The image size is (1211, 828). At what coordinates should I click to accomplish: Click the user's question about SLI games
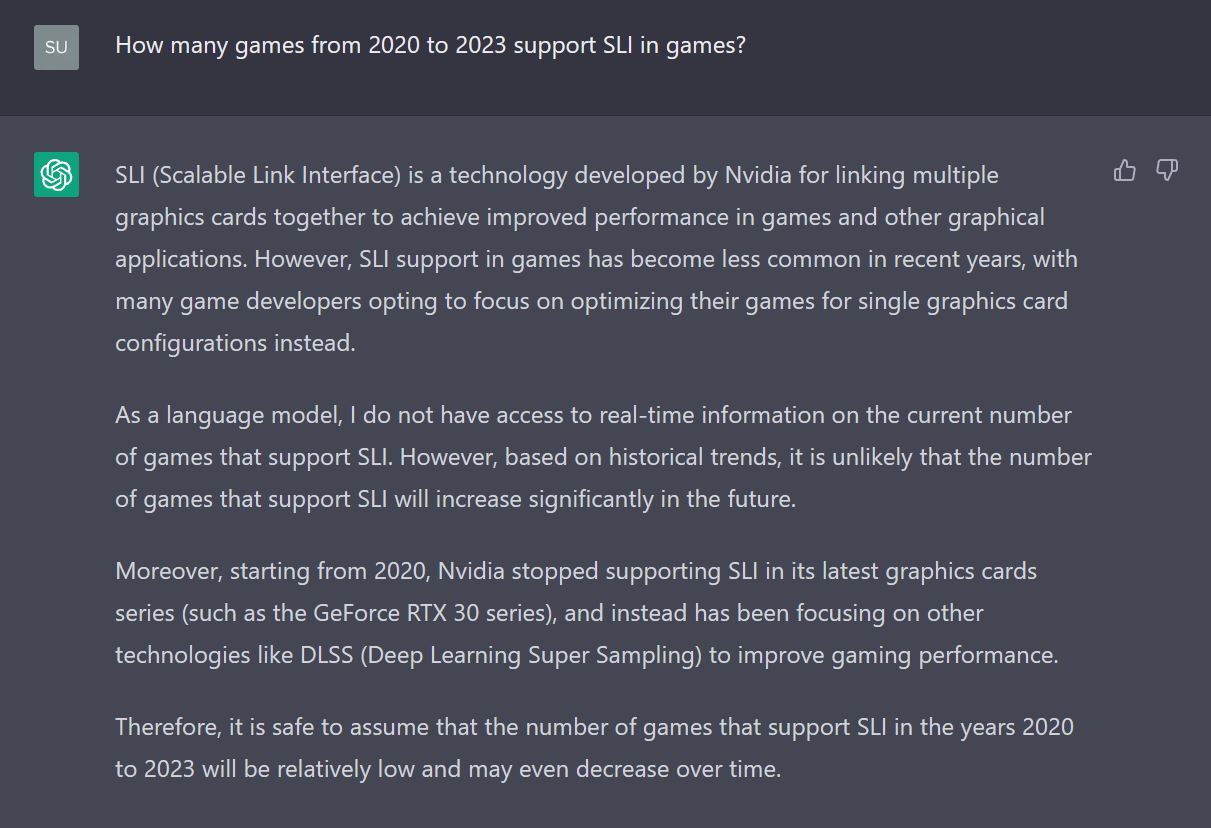tap(430, 46)
